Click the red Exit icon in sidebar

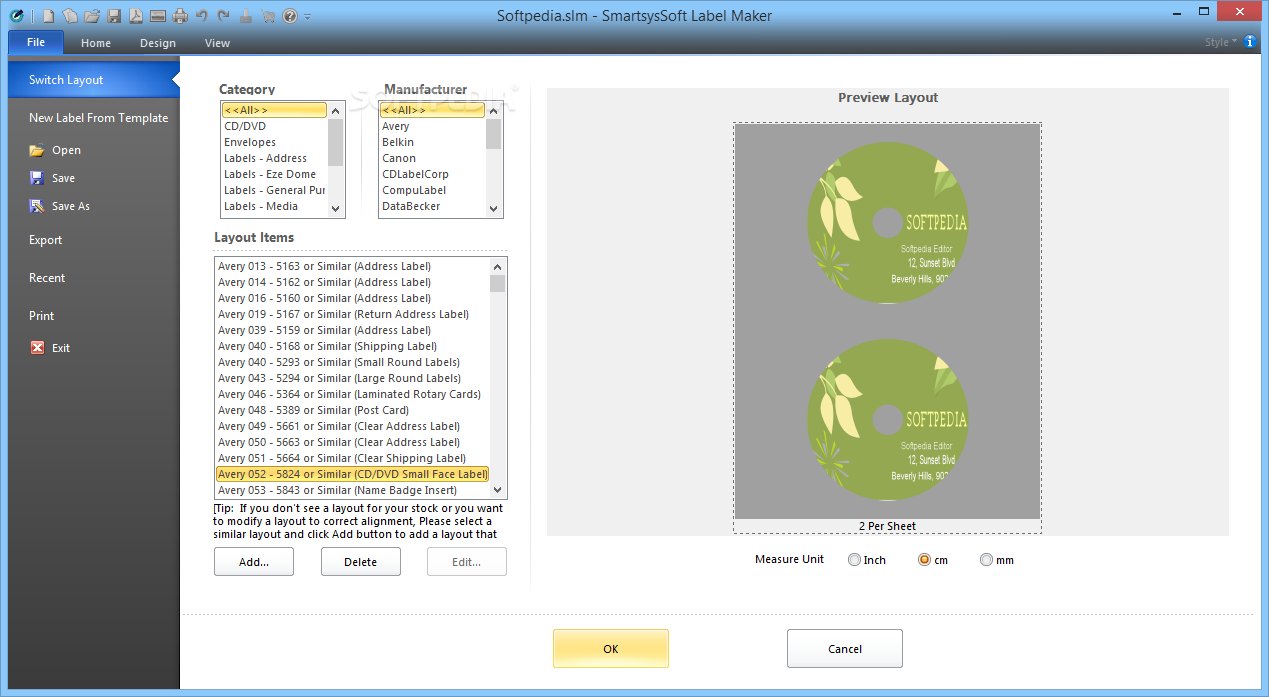pyautogui.click(x=37, y=348)
